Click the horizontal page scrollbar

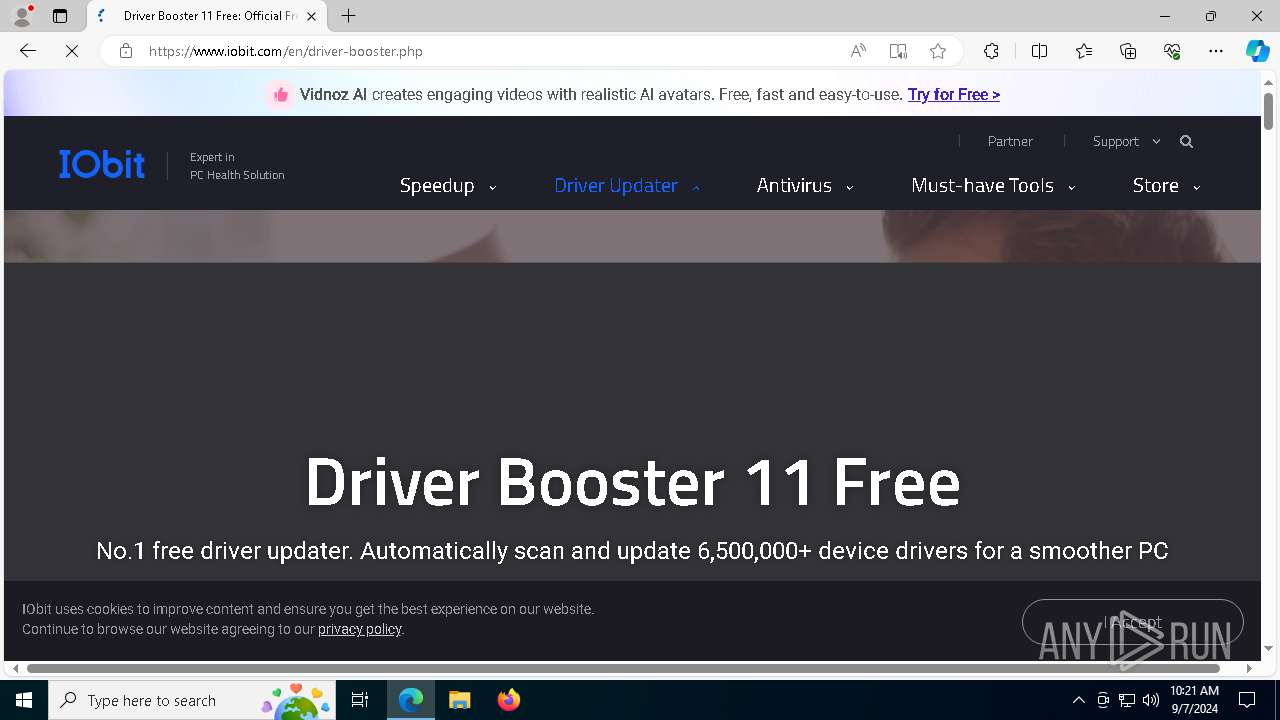pyautogui.click(x=623, y=668)
